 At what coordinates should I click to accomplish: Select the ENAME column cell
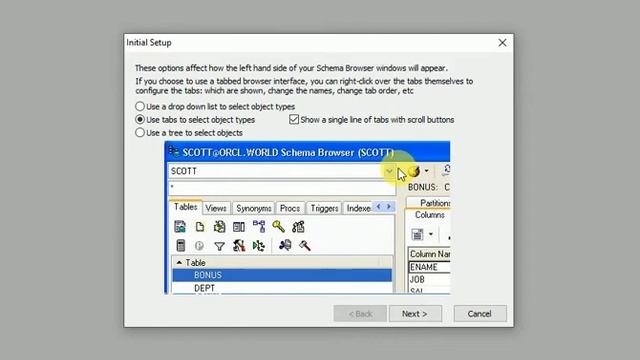pos(429,267)
